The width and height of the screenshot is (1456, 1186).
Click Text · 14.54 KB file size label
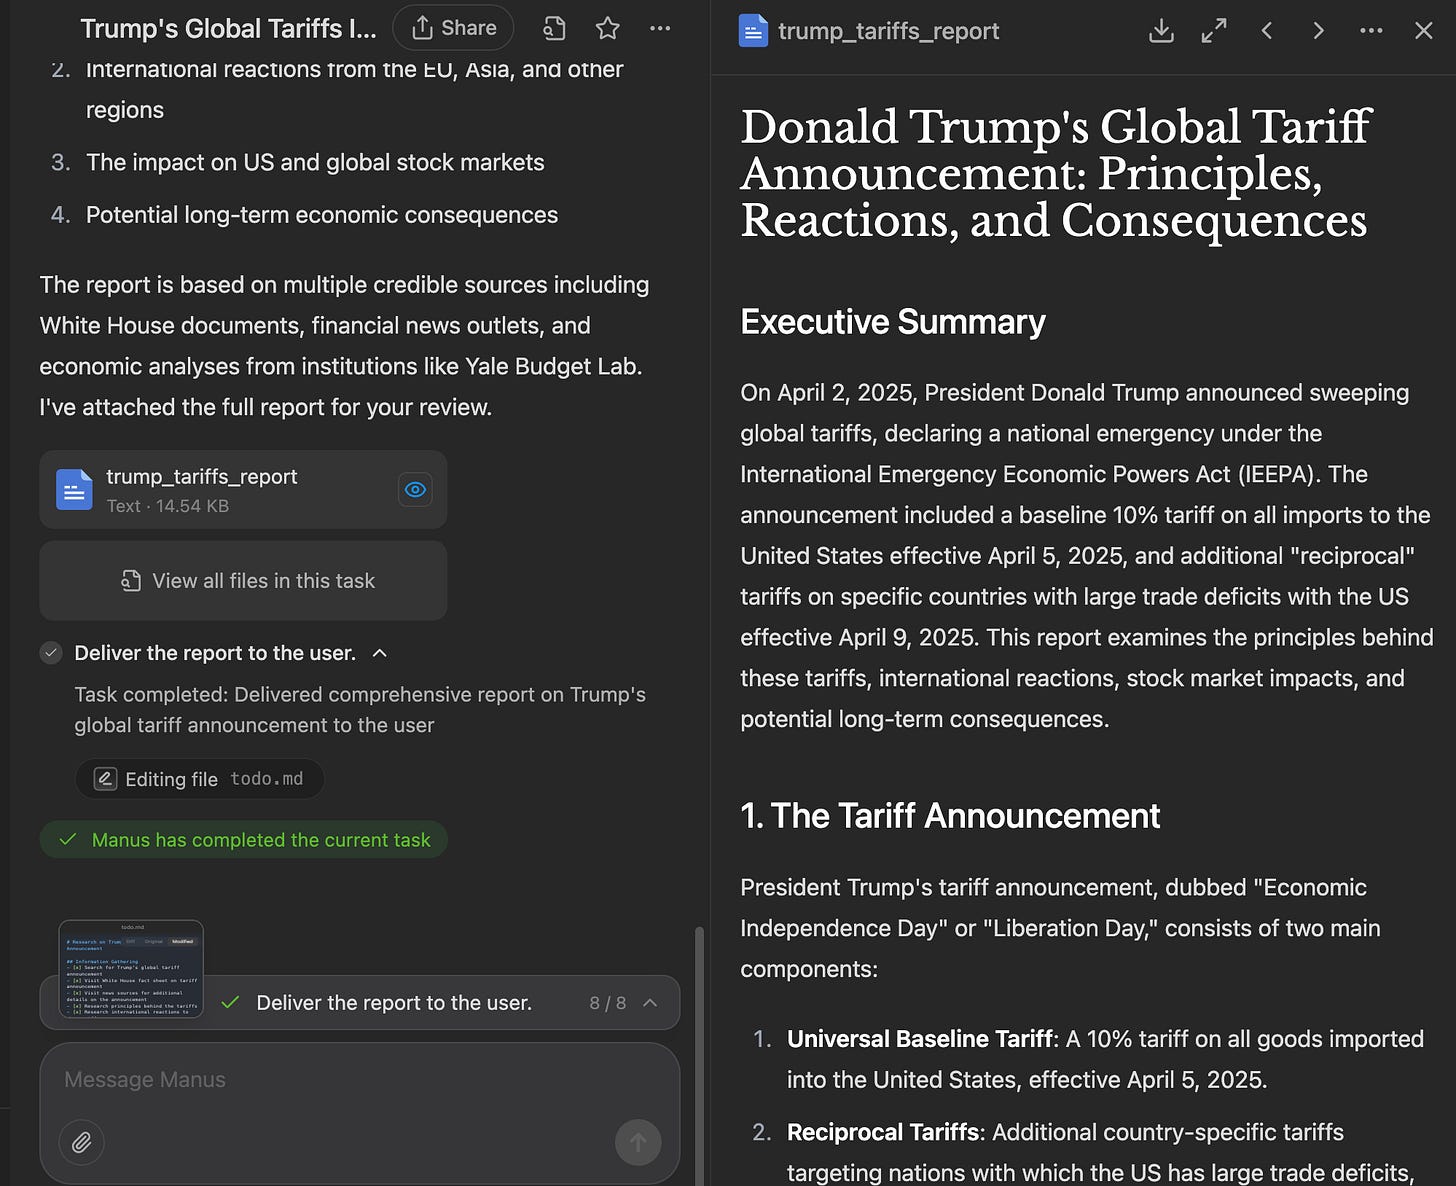[168, 506]
